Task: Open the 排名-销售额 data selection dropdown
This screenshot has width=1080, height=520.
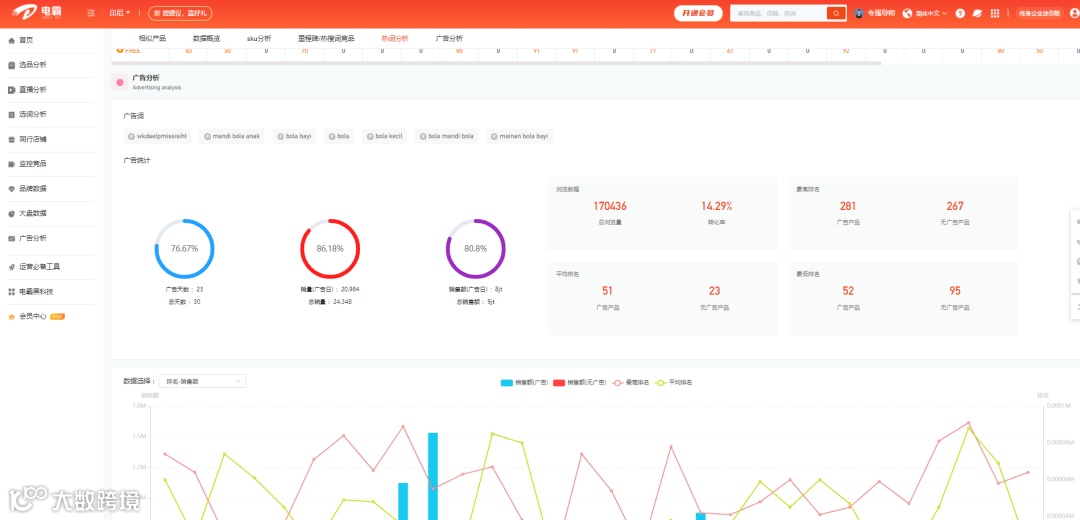Action: click(x=202, y=381)
